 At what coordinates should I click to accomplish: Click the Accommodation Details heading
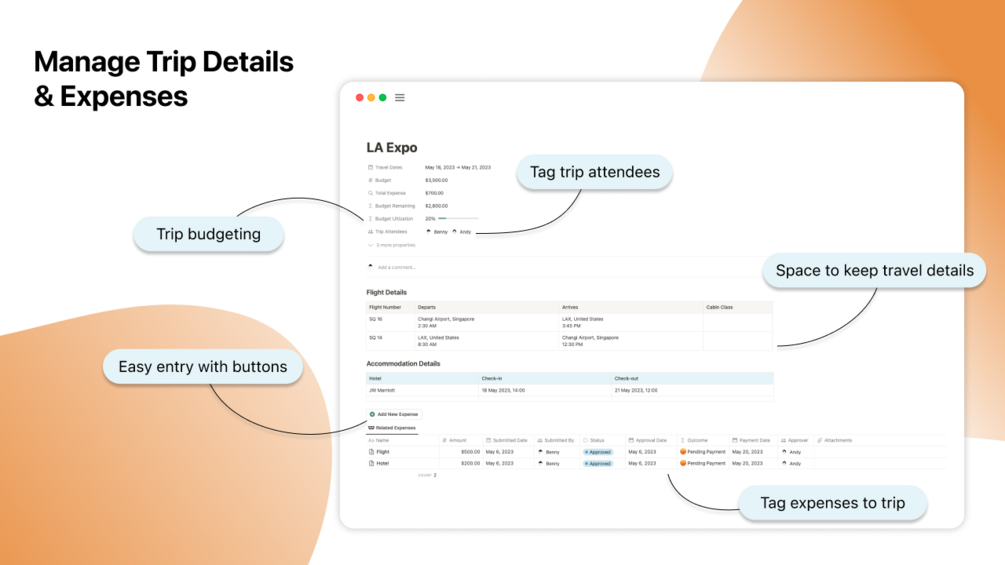[403, 363]
